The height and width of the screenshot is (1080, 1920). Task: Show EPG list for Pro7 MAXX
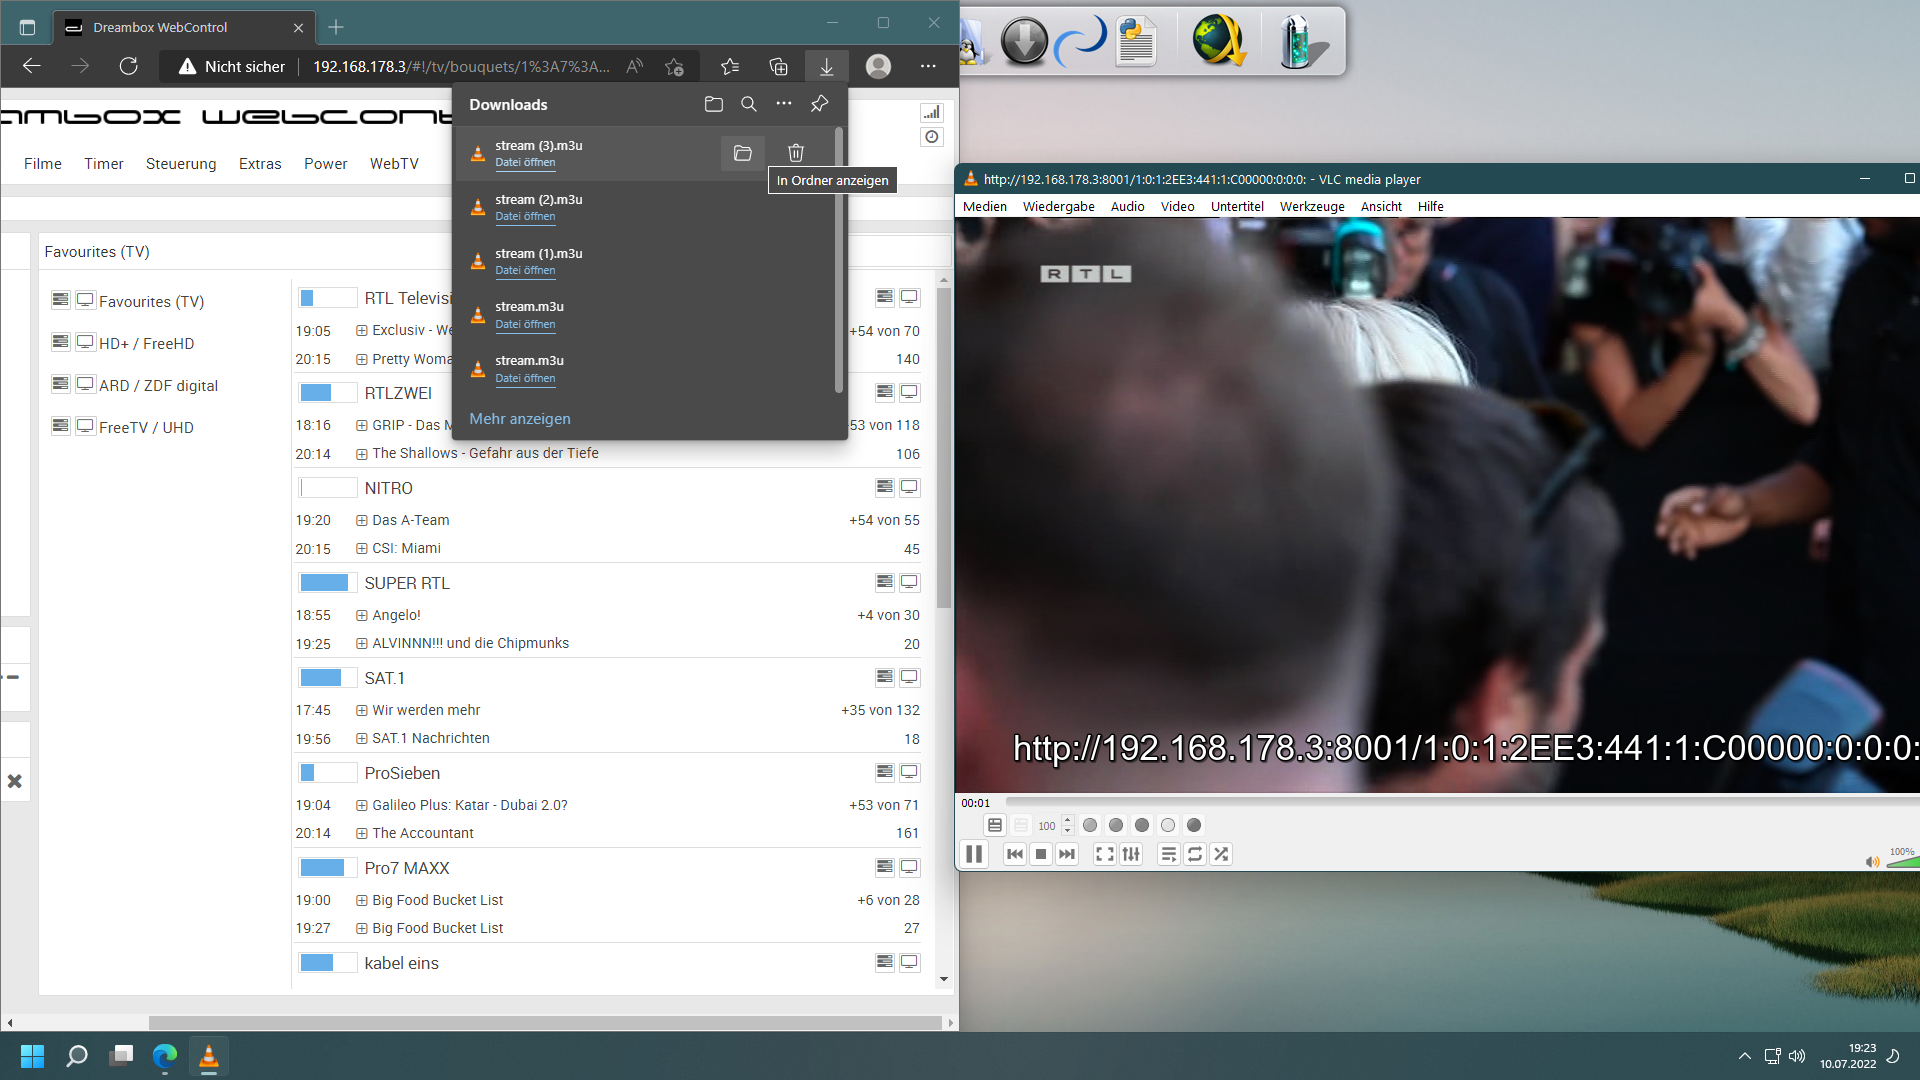pos(884,867)
